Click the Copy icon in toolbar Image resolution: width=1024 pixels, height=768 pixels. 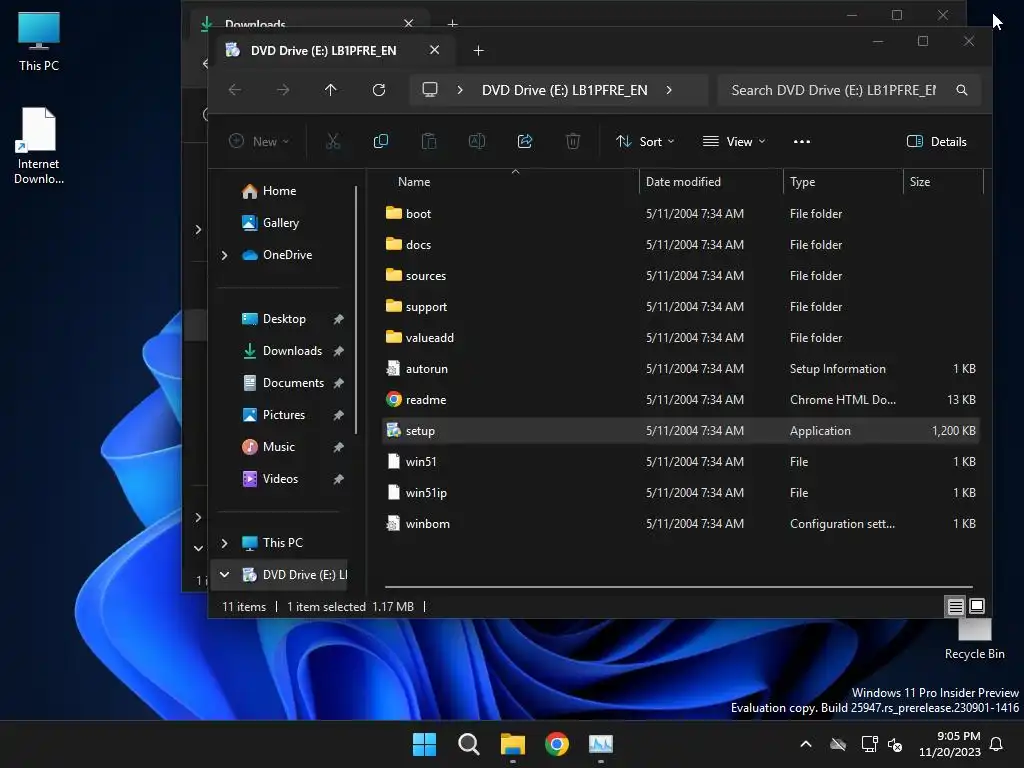coord(381,141)
